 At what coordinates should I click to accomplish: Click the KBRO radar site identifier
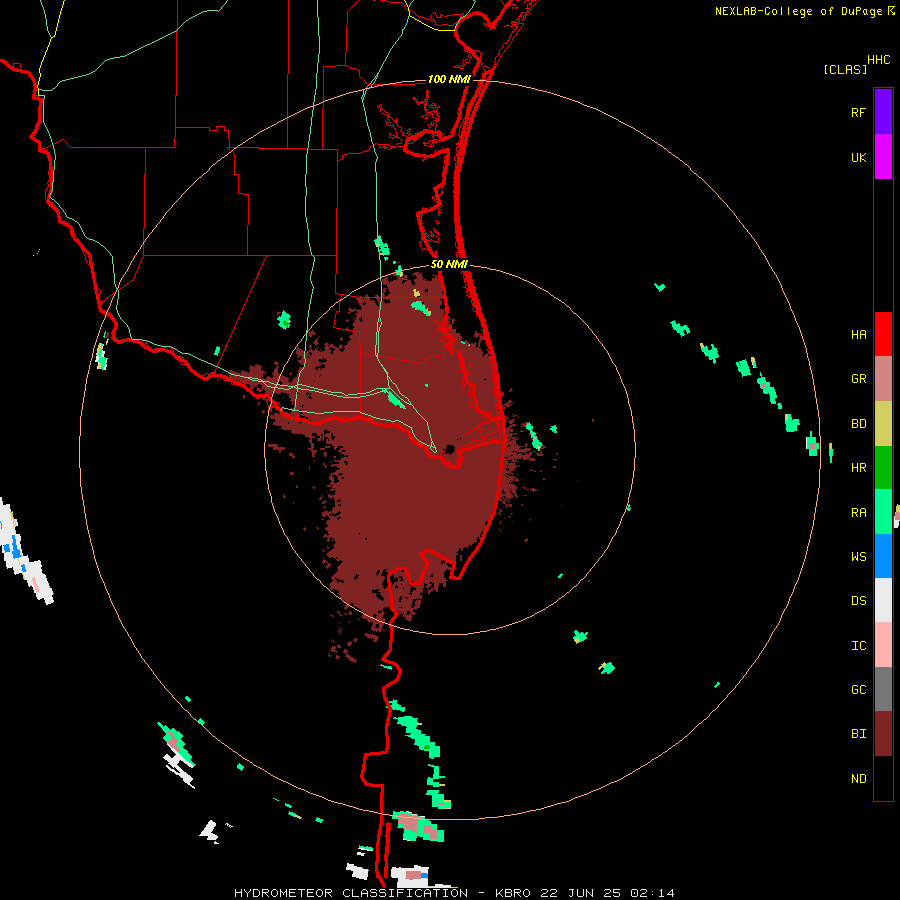click(514, 893)
